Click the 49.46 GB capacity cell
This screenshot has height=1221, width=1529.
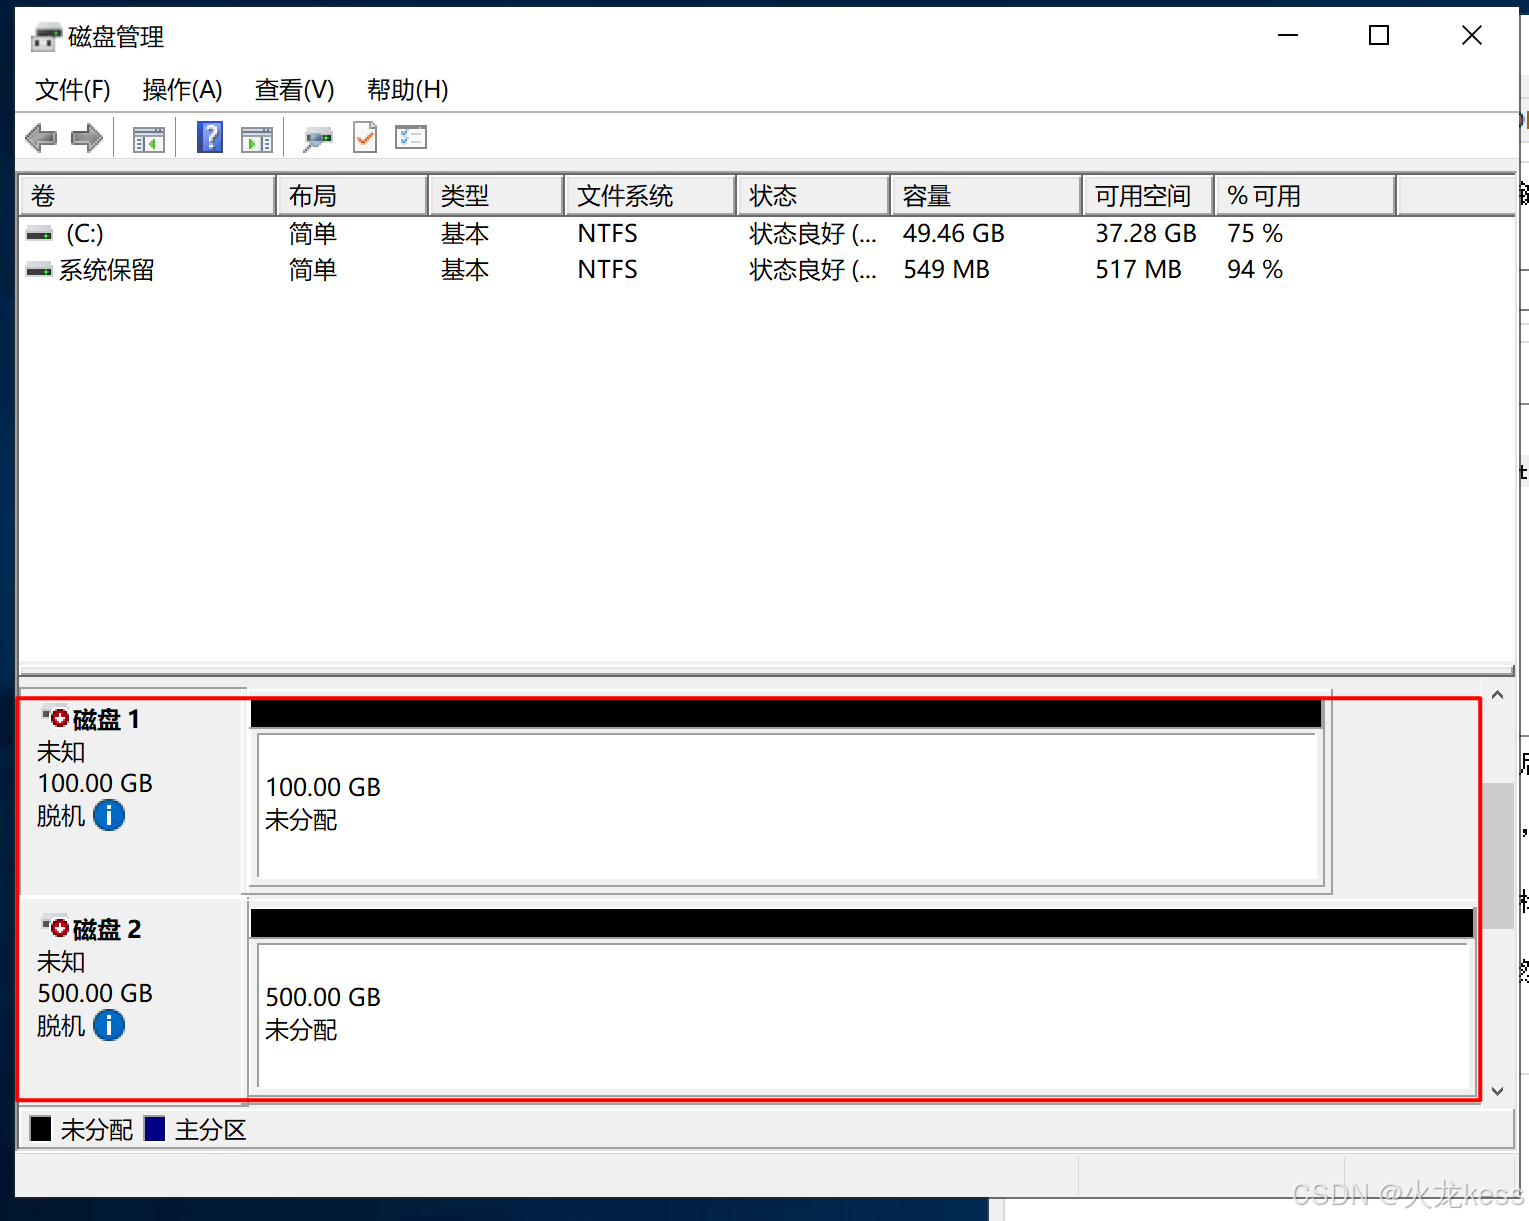point(953,234)
